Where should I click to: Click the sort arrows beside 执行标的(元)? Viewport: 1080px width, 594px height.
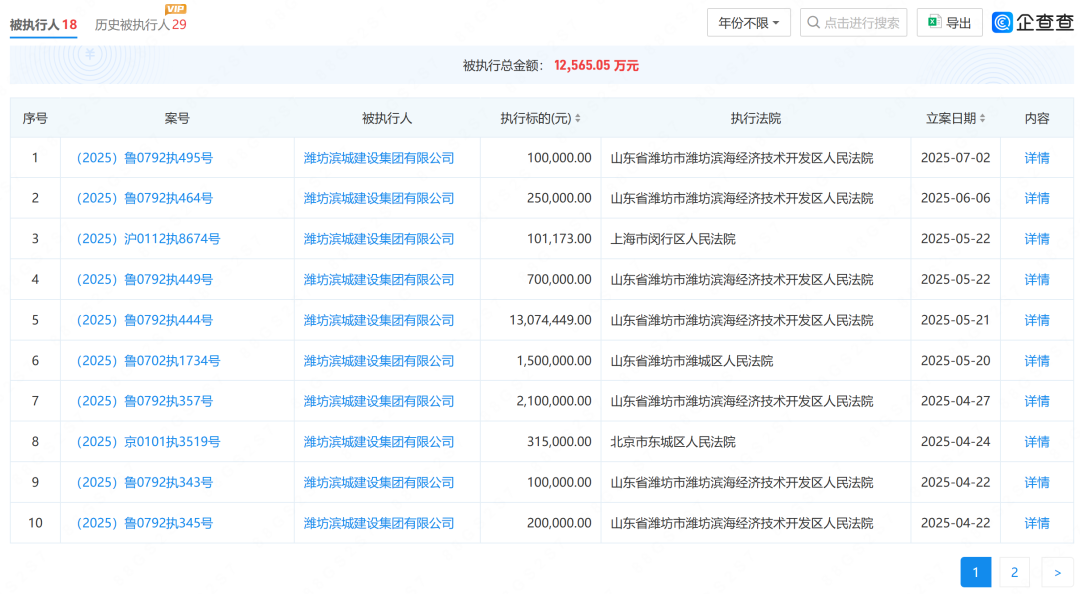pos(578,118)
